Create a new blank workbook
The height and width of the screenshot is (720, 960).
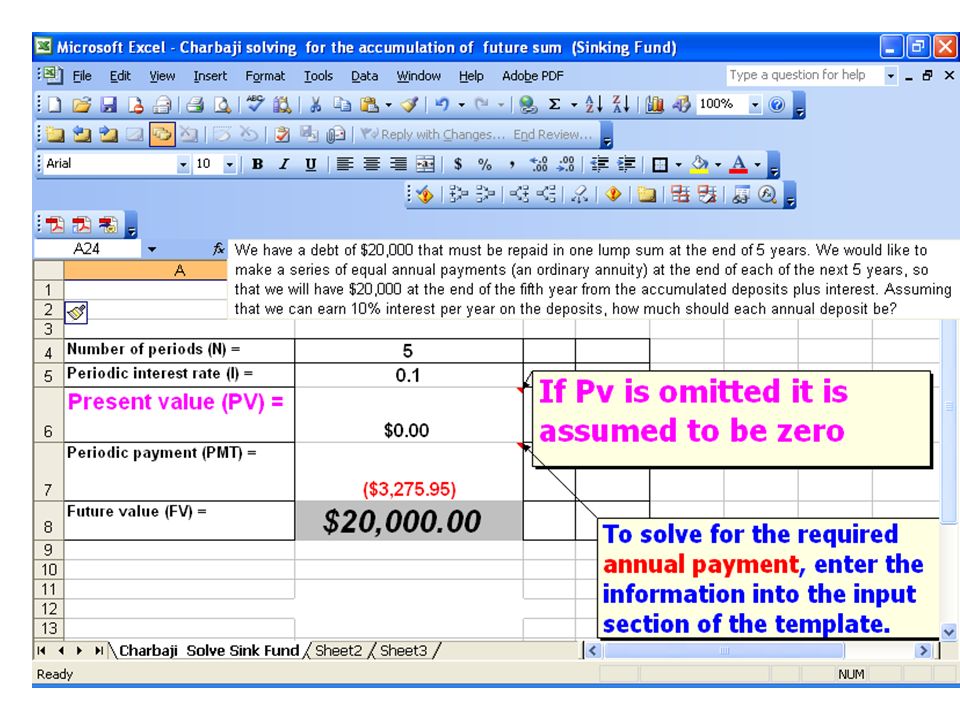[x=54, y=105]
